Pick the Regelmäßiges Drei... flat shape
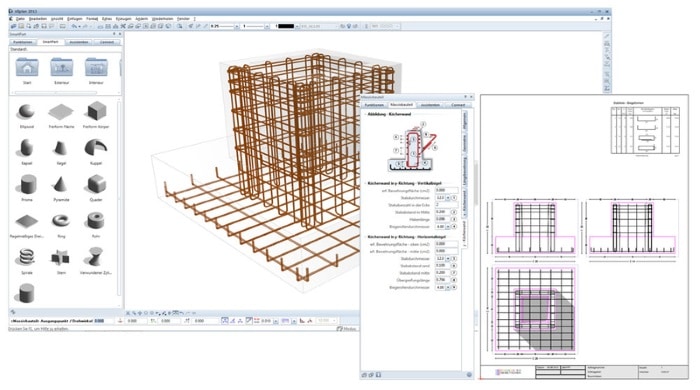 pos(26,221)
